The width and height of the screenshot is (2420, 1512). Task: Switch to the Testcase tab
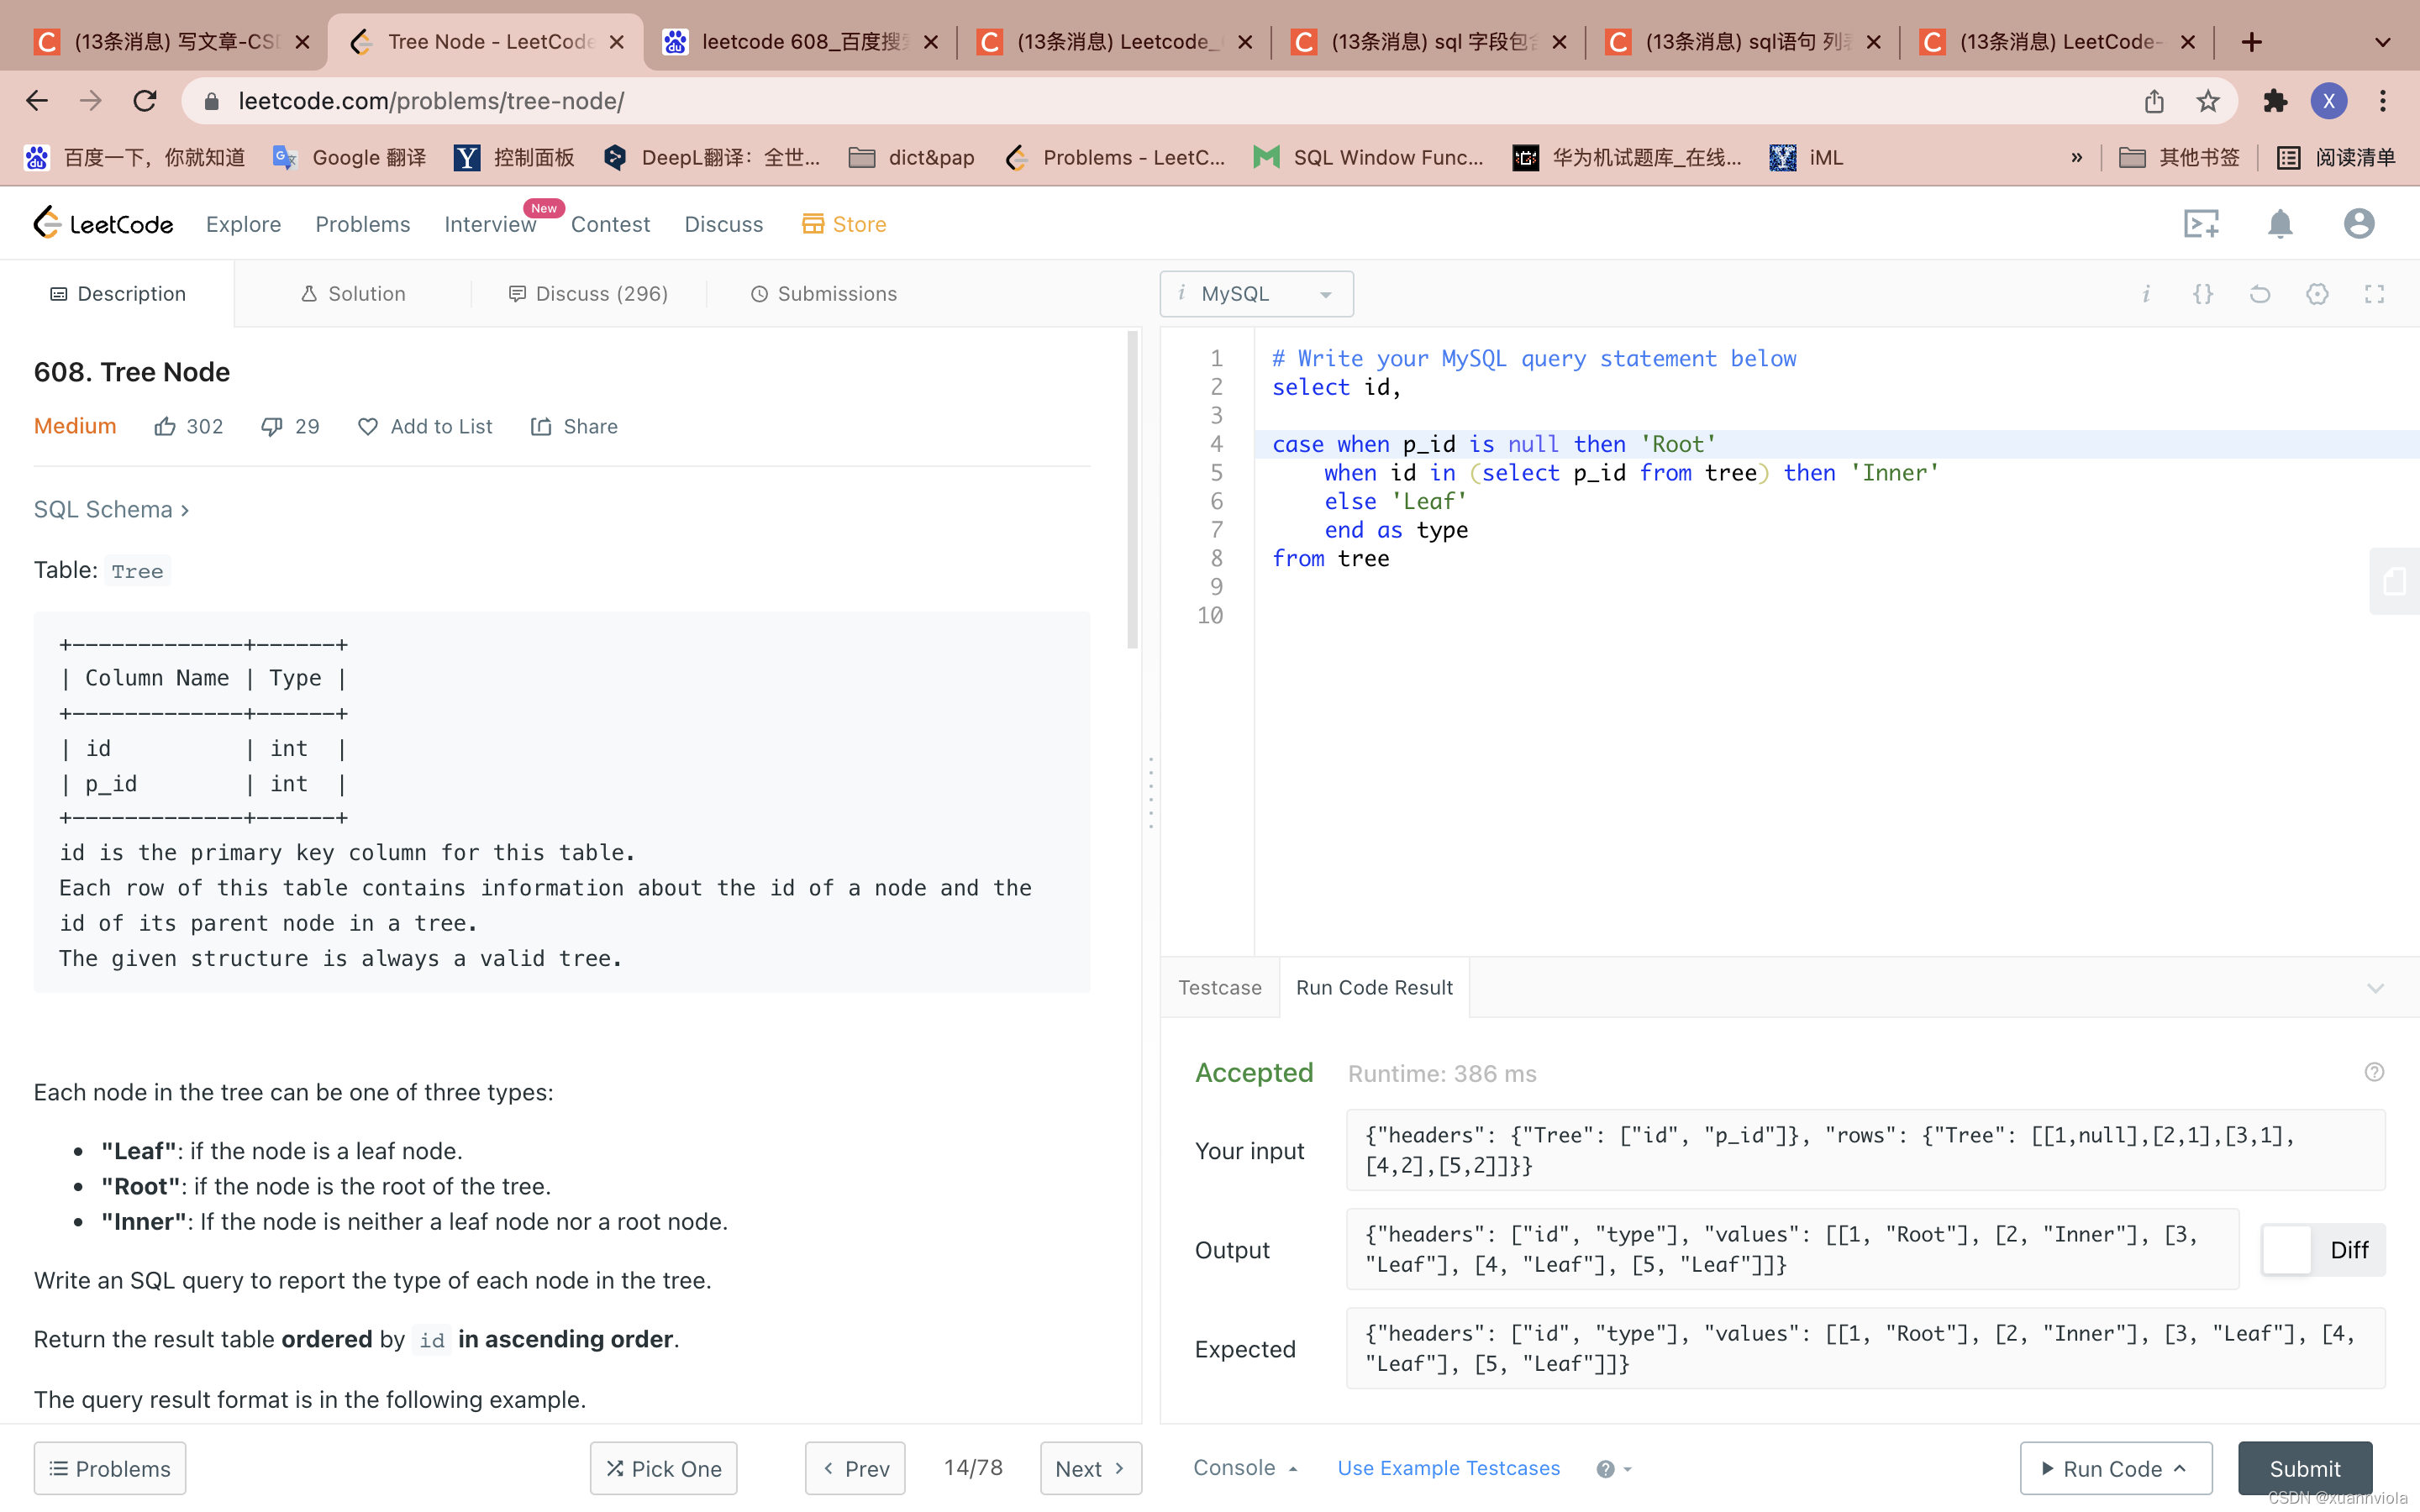pos(1219,987)
